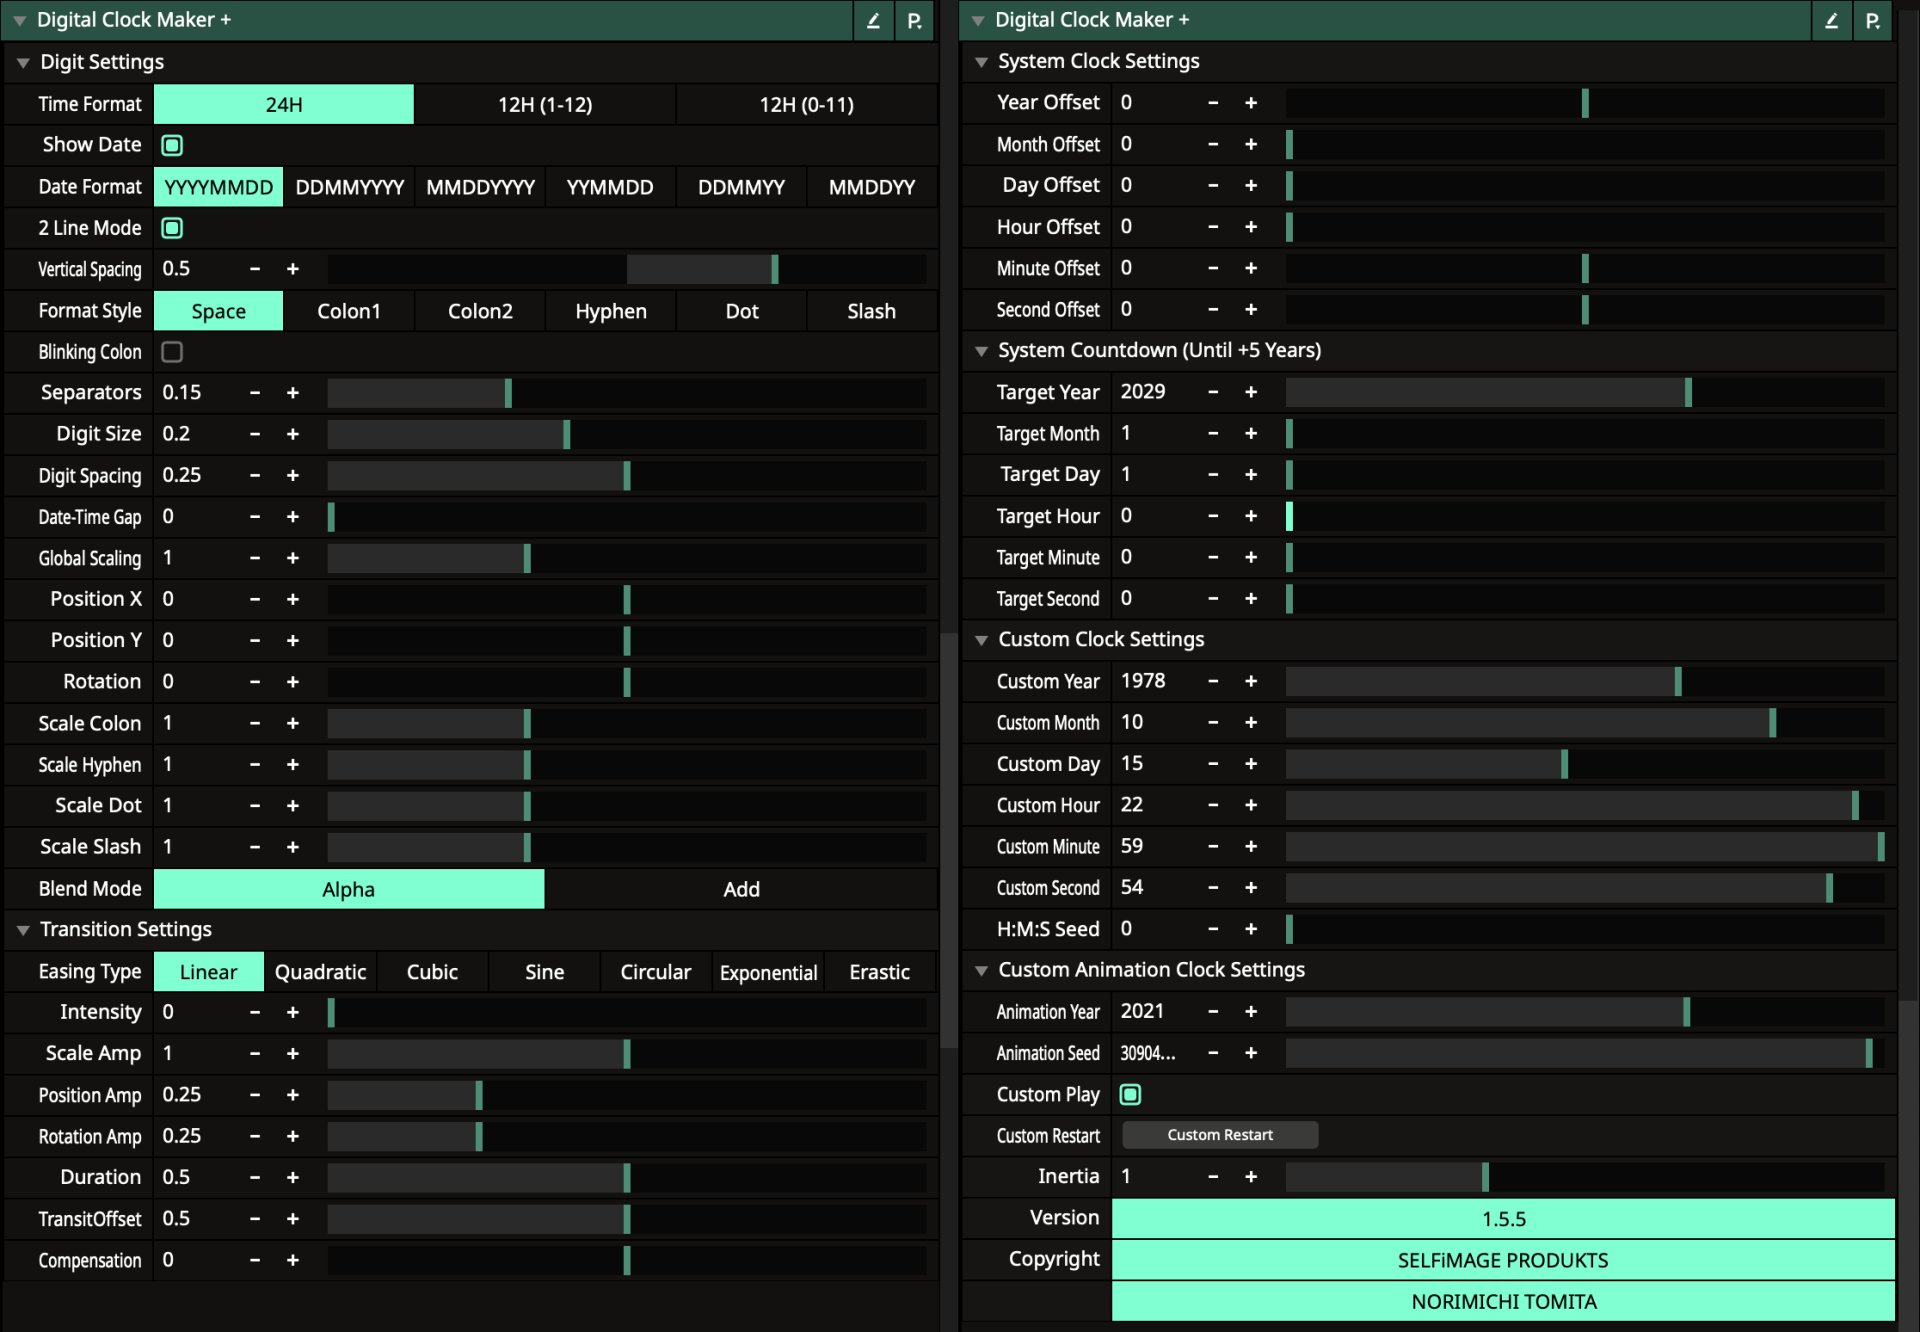Select Hyphen format style

[x=611, y=311]
